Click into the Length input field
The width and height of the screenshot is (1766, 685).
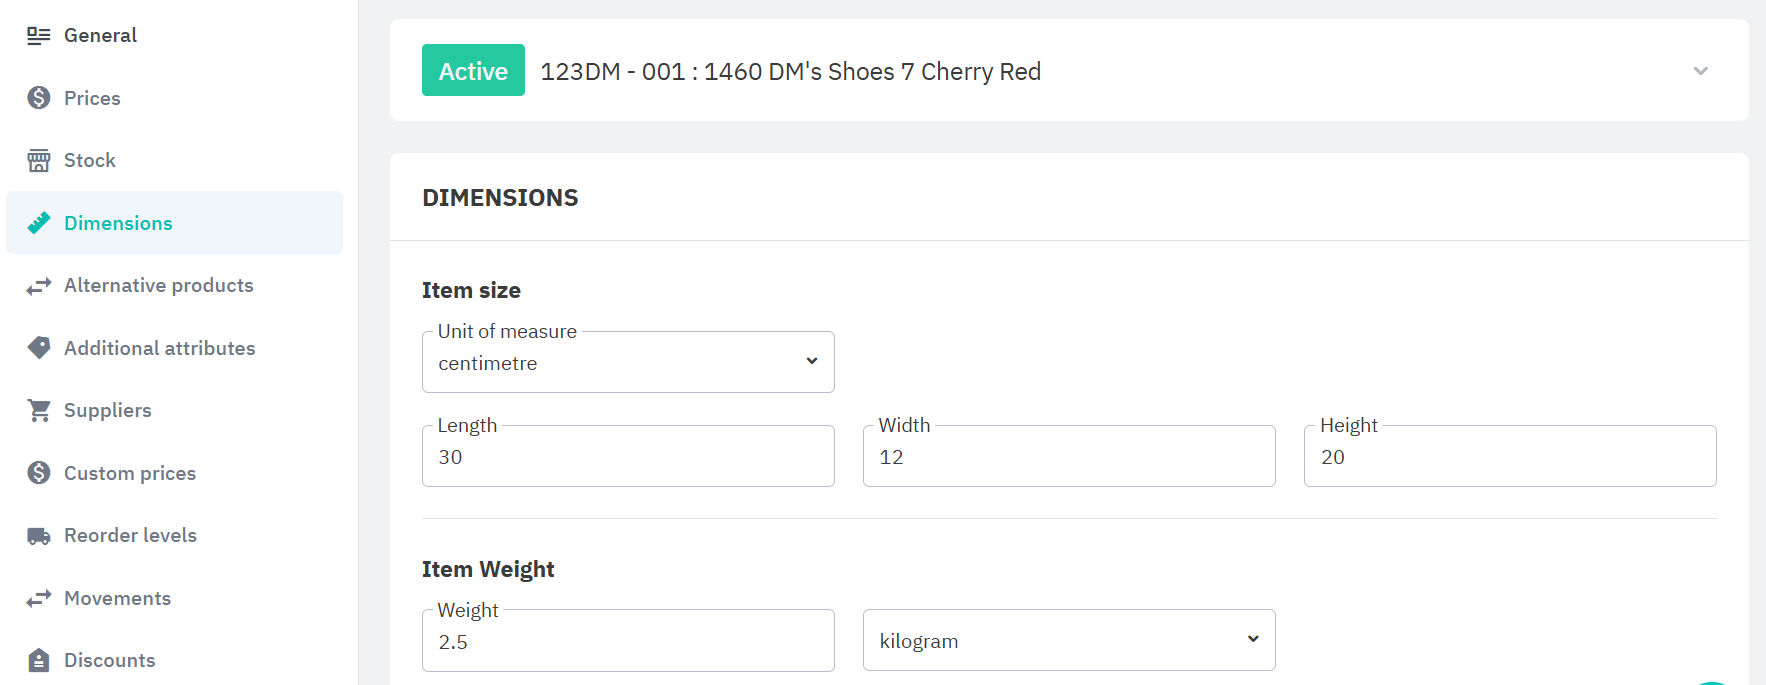[x=628, y=456]
